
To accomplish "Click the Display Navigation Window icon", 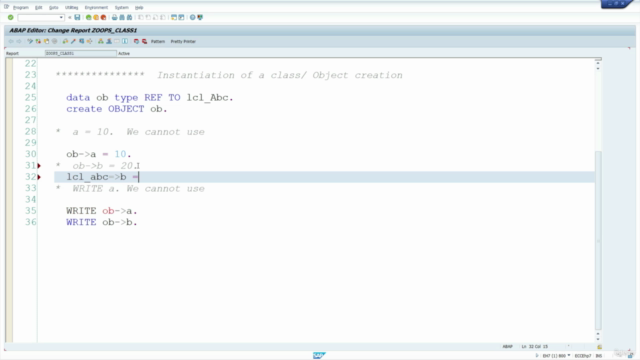I will click(x=109, y=41).
